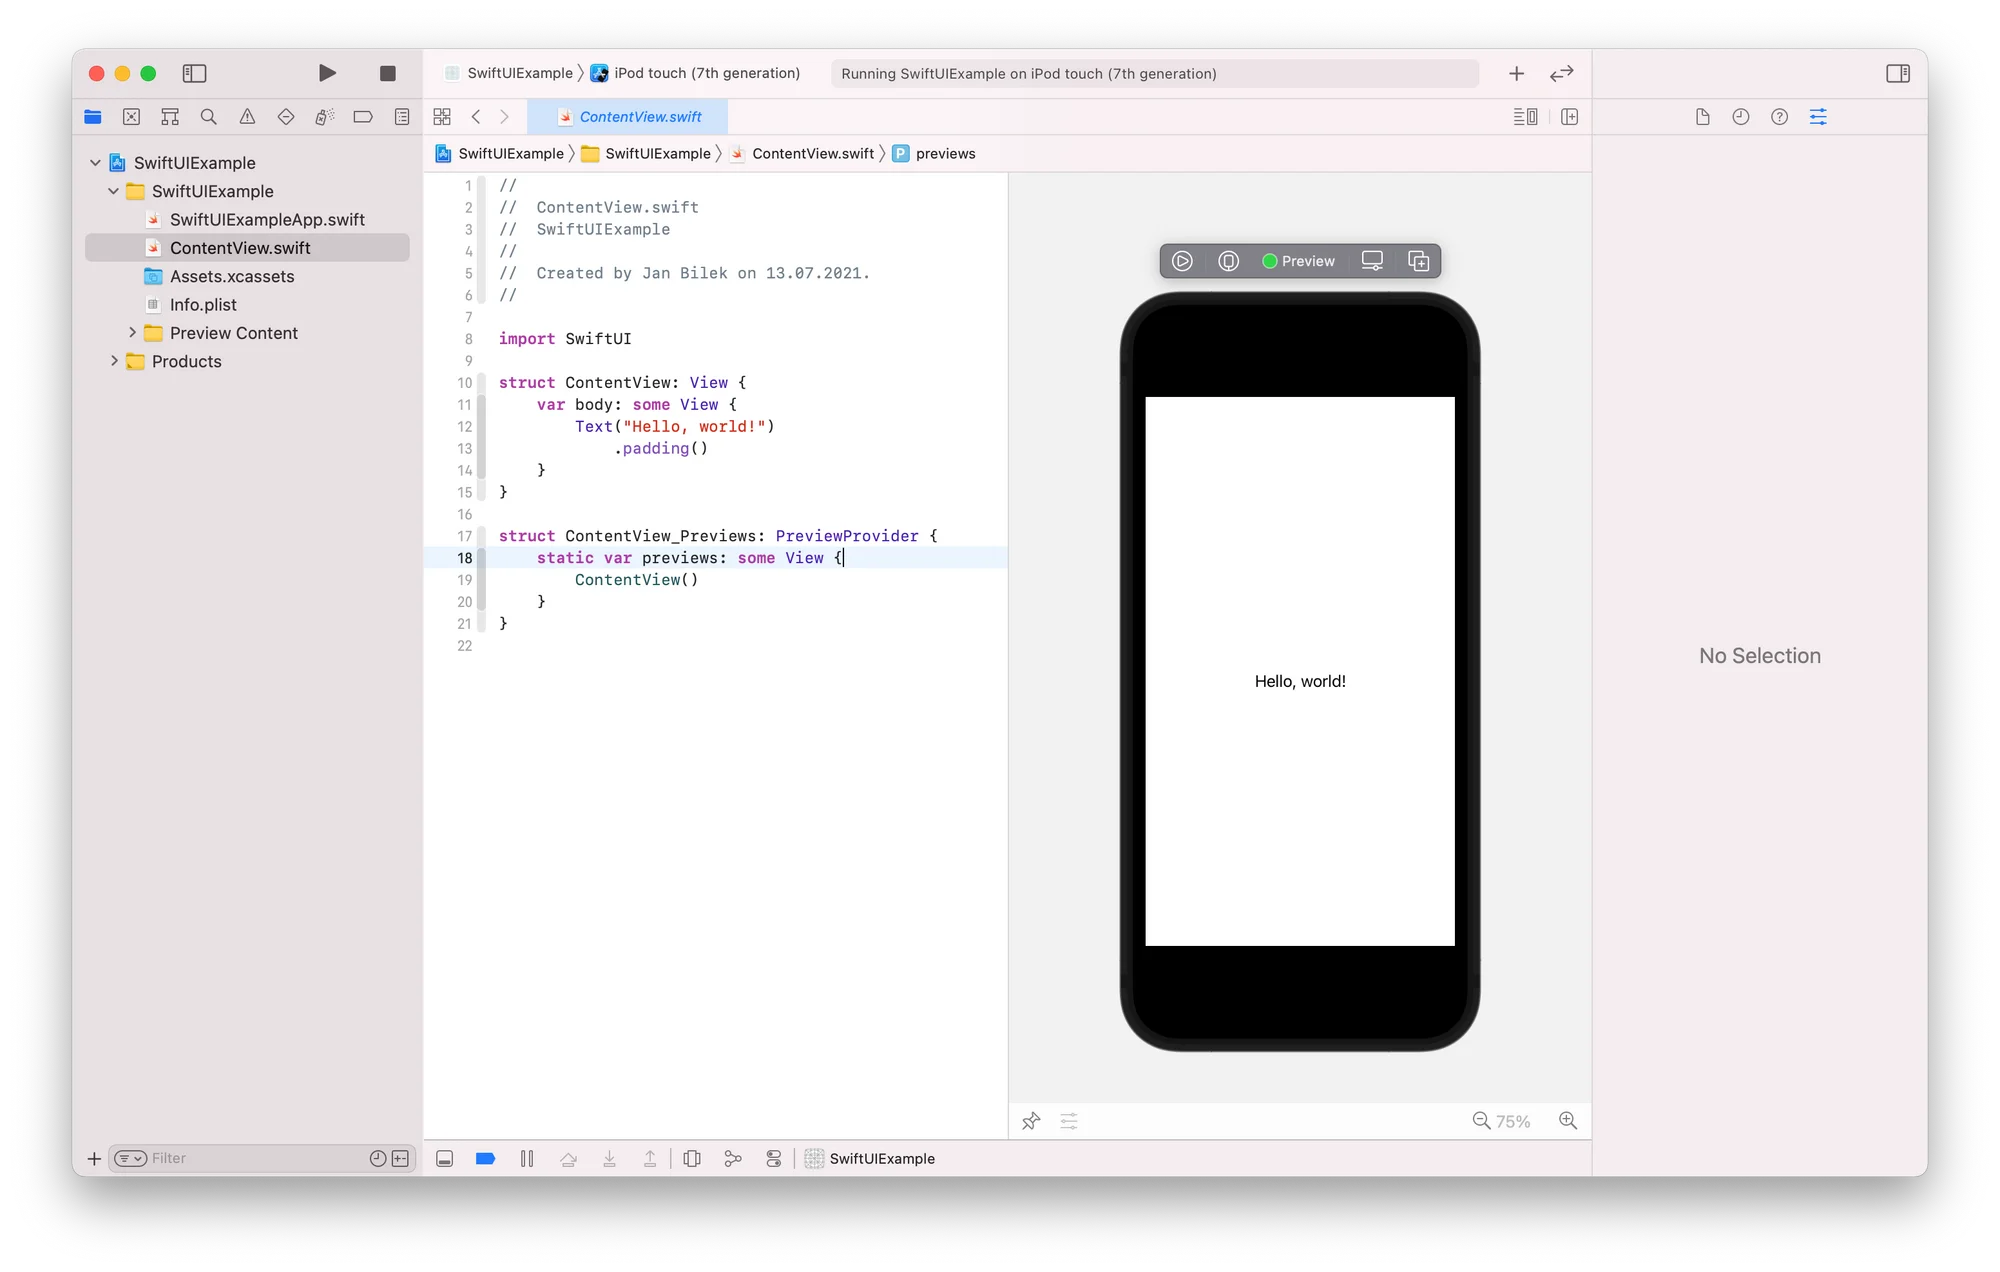The image size is (2000, 1272).
Task: Switch to the ContentView.swift tab
Action: [630, 117]
